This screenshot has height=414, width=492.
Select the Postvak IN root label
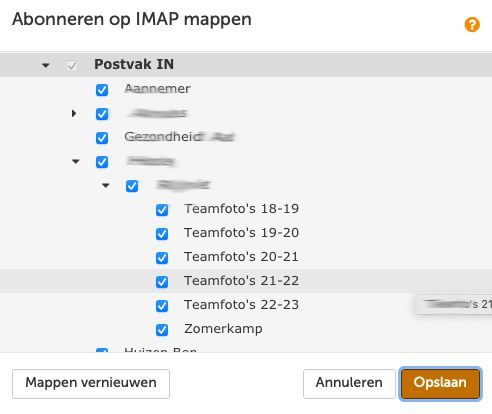(x=134, y=64)
